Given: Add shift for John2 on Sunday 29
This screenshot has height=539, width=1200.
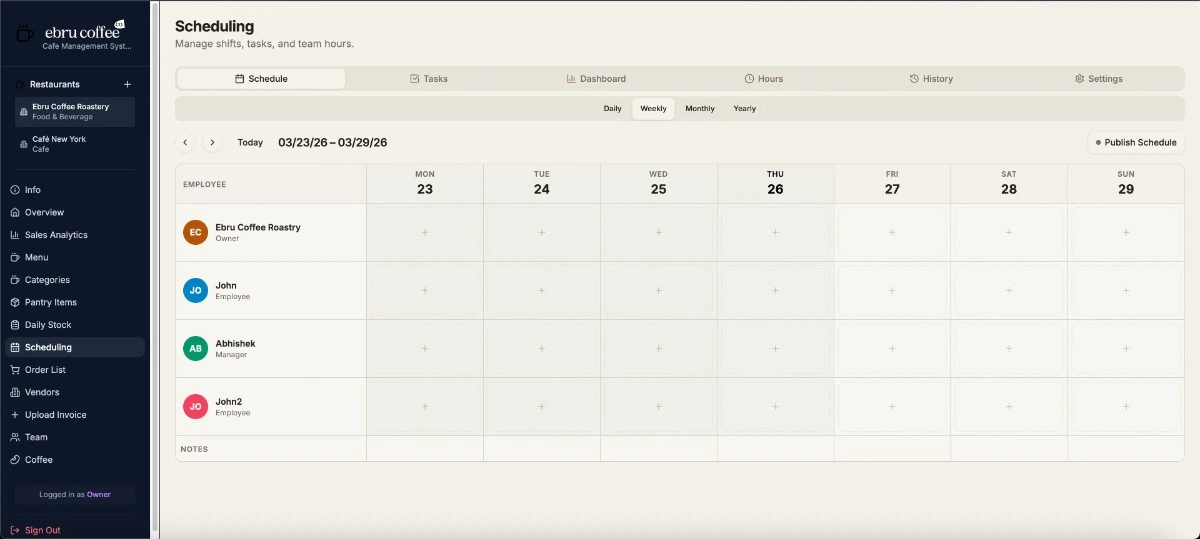Looking at the screenshot, I should click(x=1126, y=406).
